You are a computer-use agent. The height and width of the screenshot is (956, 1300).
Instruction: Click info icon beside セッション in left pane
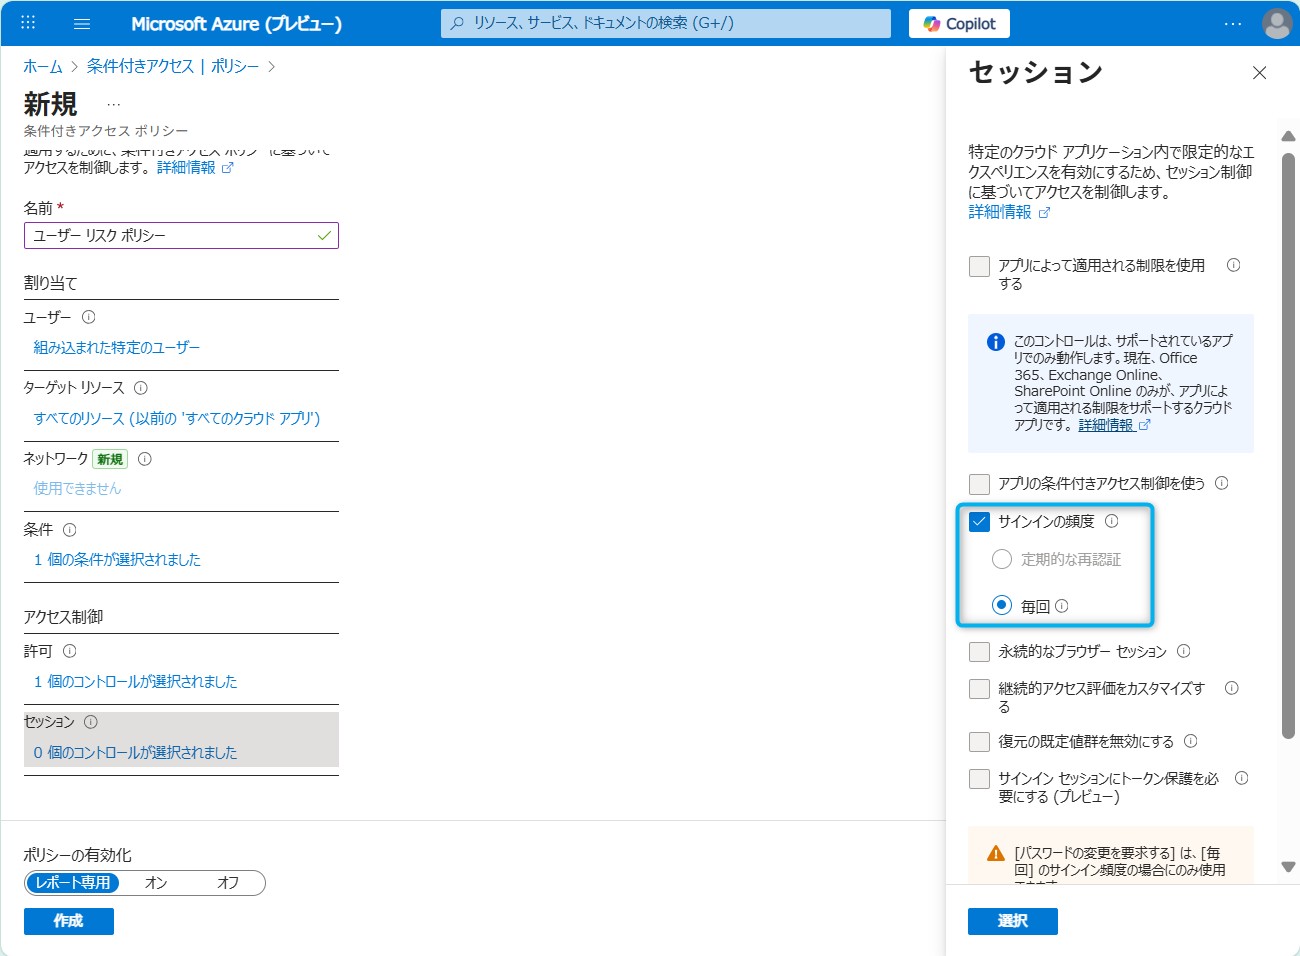click(91, 722)
